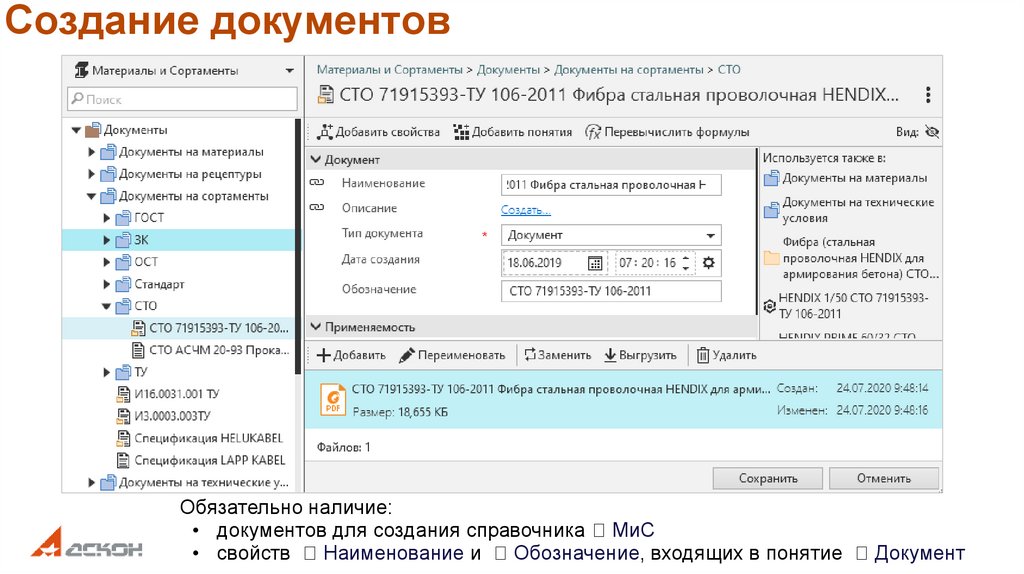
Task: Click Документы на рецептуры tree label
Action: coord(190,174)
